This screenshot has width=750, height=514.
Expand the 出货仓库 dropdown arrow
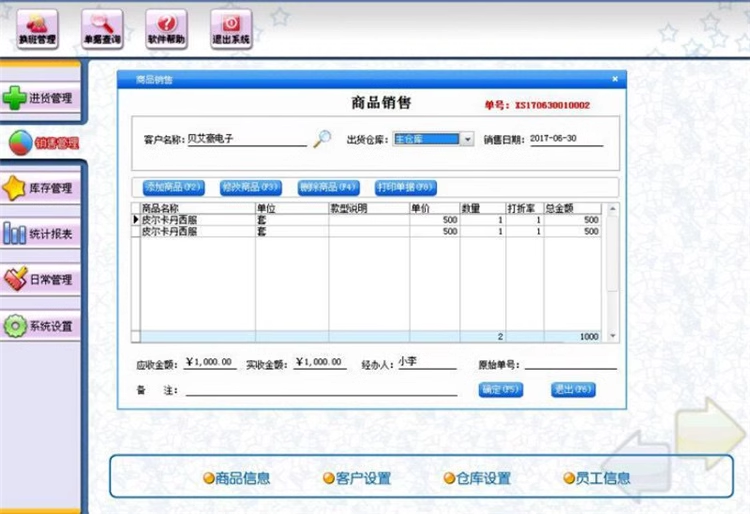coord(467,139)
